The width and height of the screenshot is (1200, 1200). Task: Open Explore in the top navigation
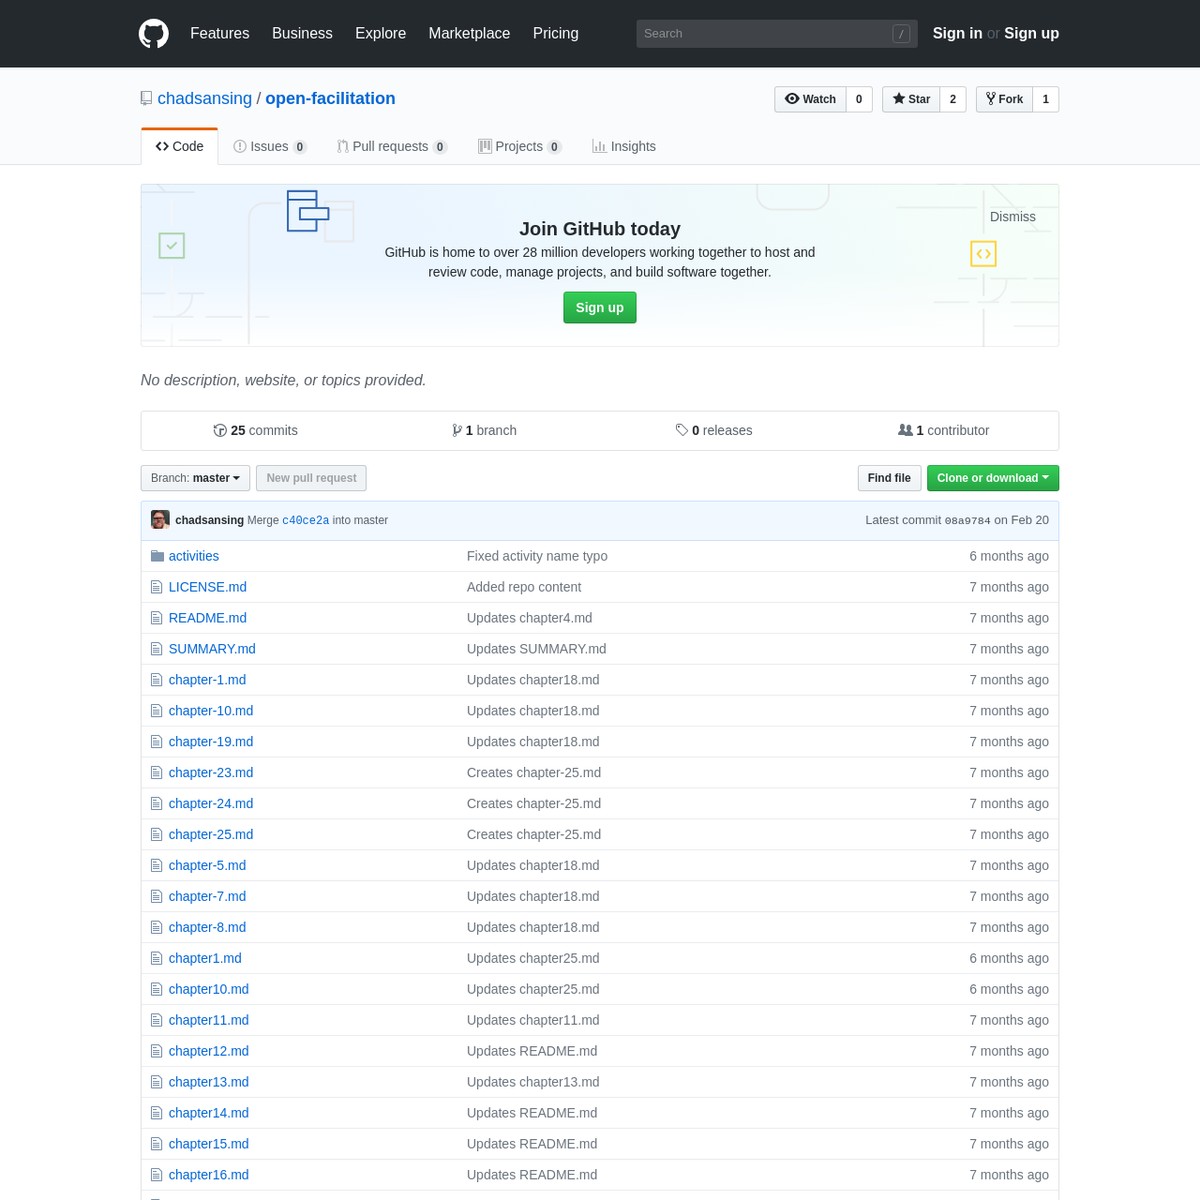[380, 33]
